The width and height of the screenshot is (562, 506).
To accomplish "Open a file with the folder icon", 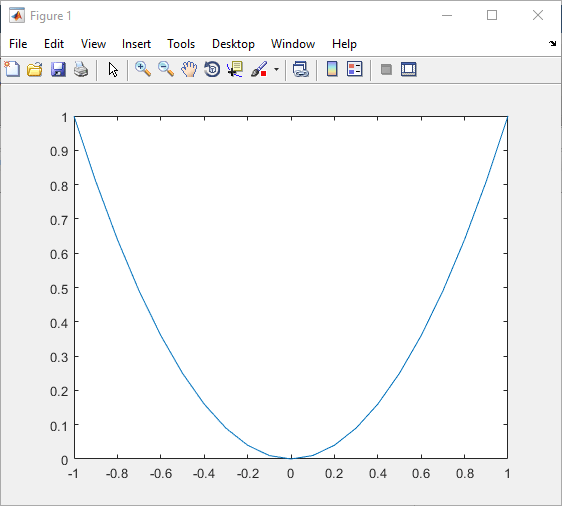I will 35,69.
